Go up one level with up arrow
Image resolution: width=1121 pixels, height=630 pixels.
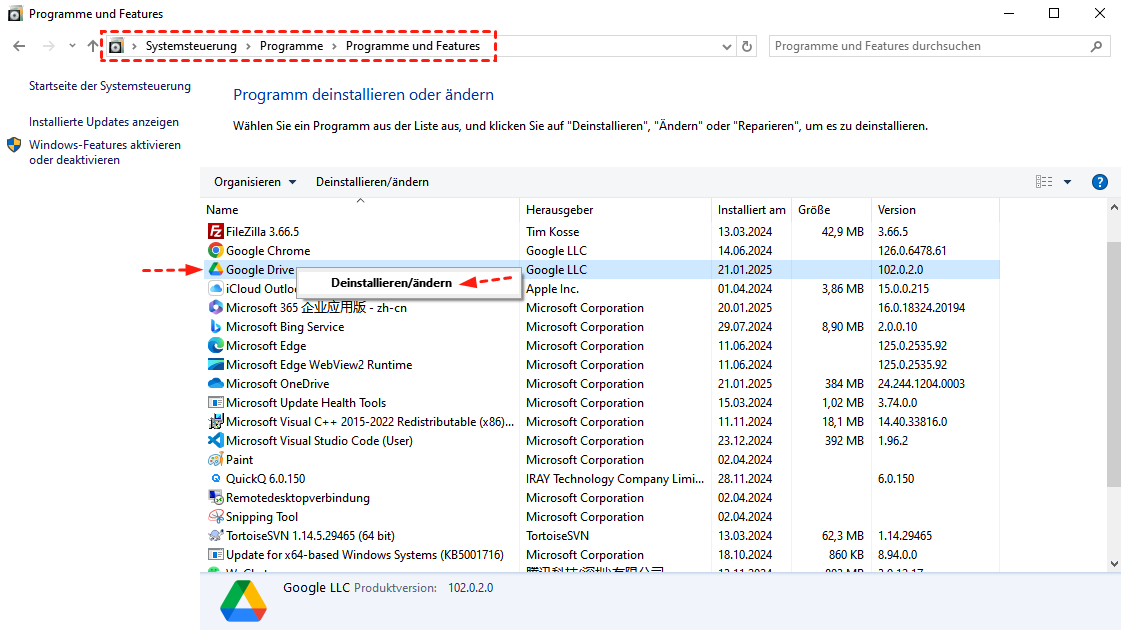pos(93,46)
